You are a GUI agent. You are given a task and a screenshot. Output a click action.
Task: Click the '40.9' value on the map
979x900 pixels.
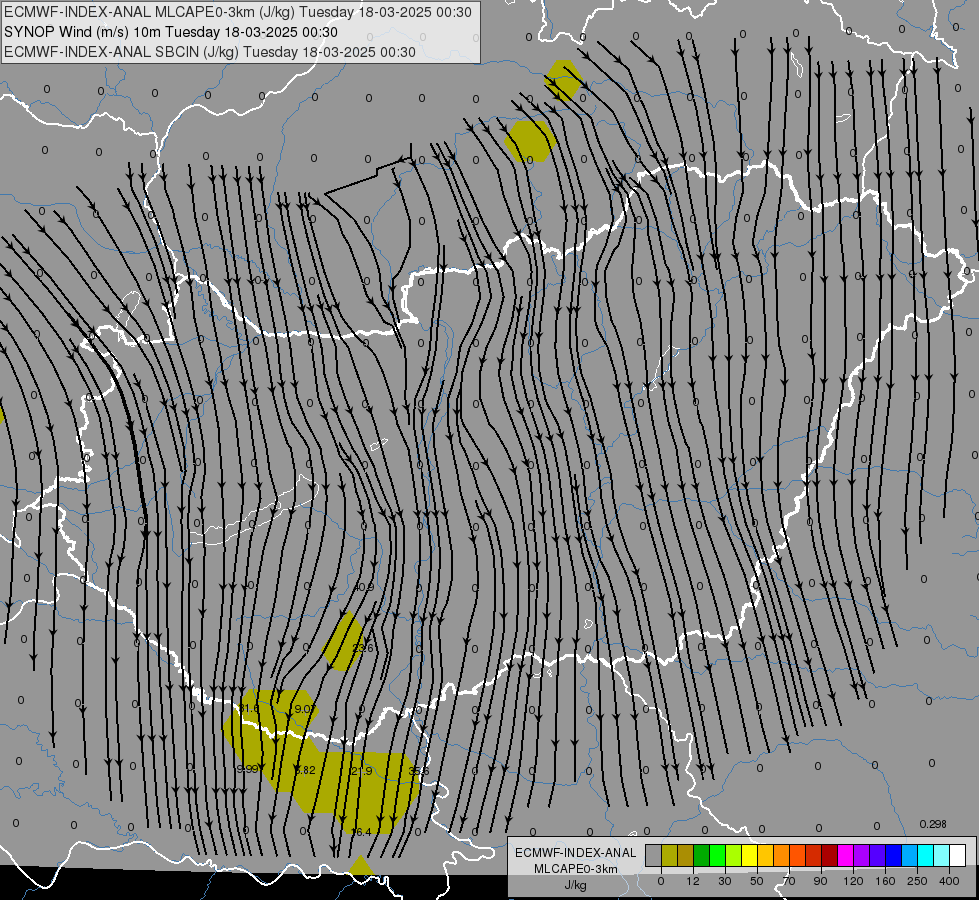pos(363,587)
